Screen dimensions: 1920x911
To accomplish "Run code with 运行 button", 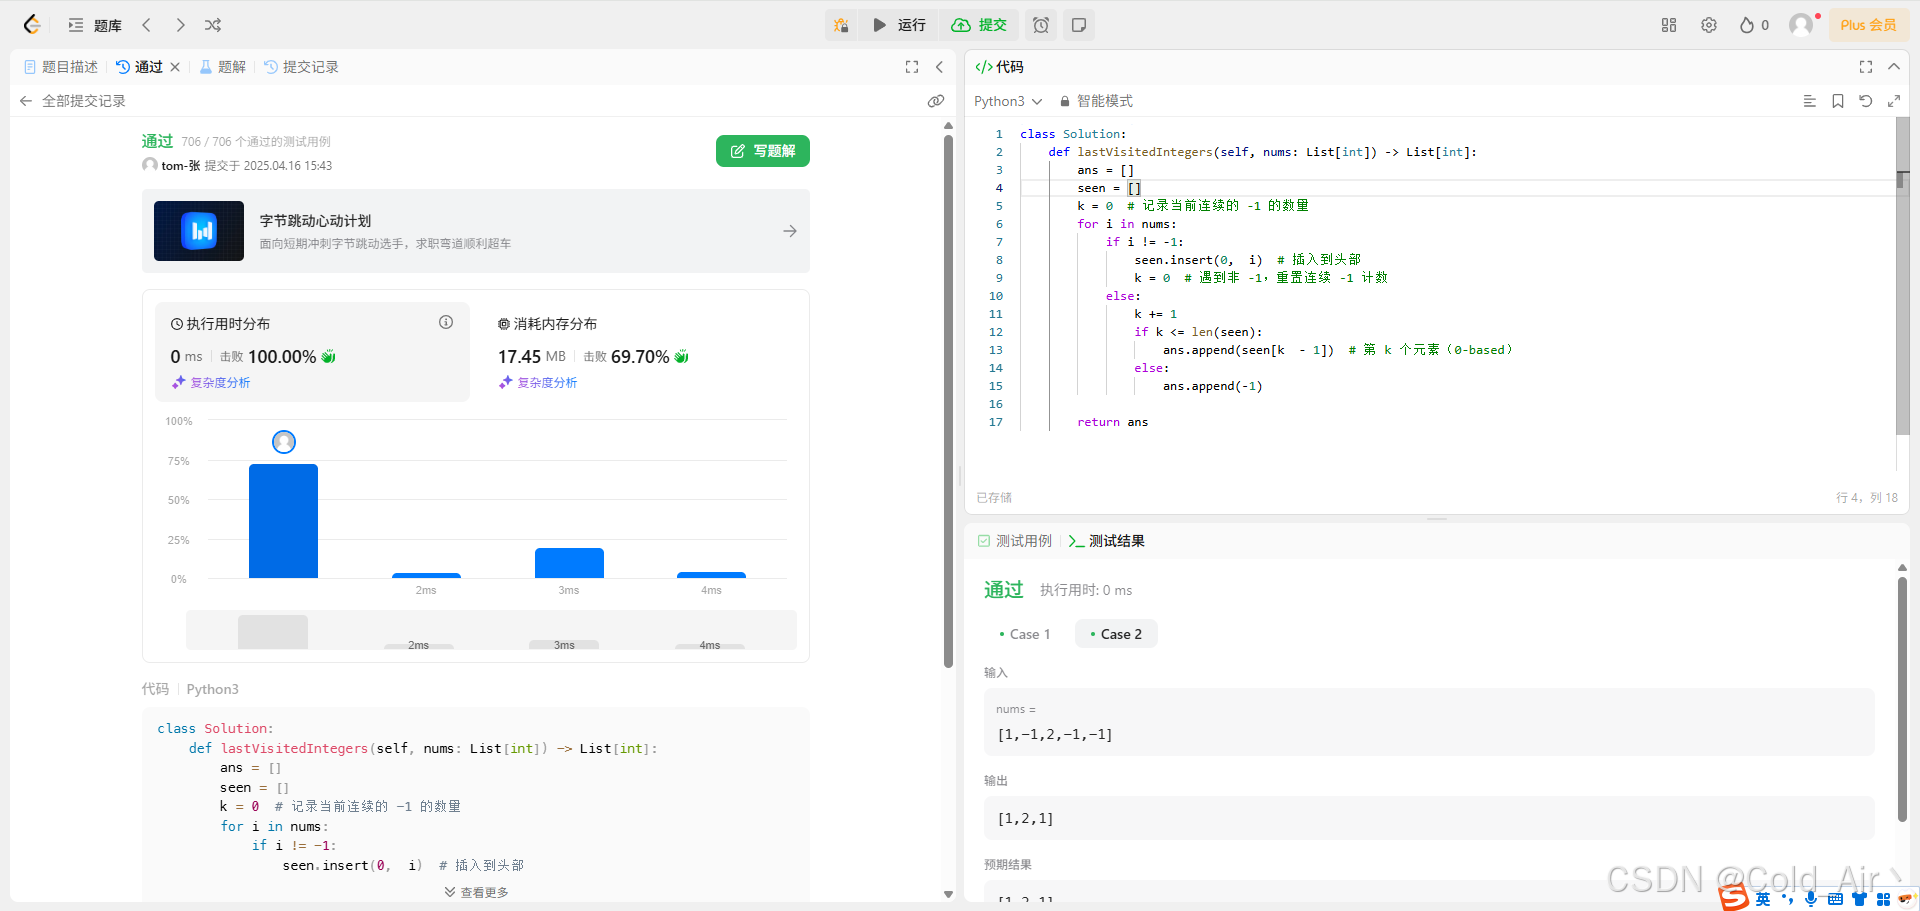I will click(x=899, y=25).
